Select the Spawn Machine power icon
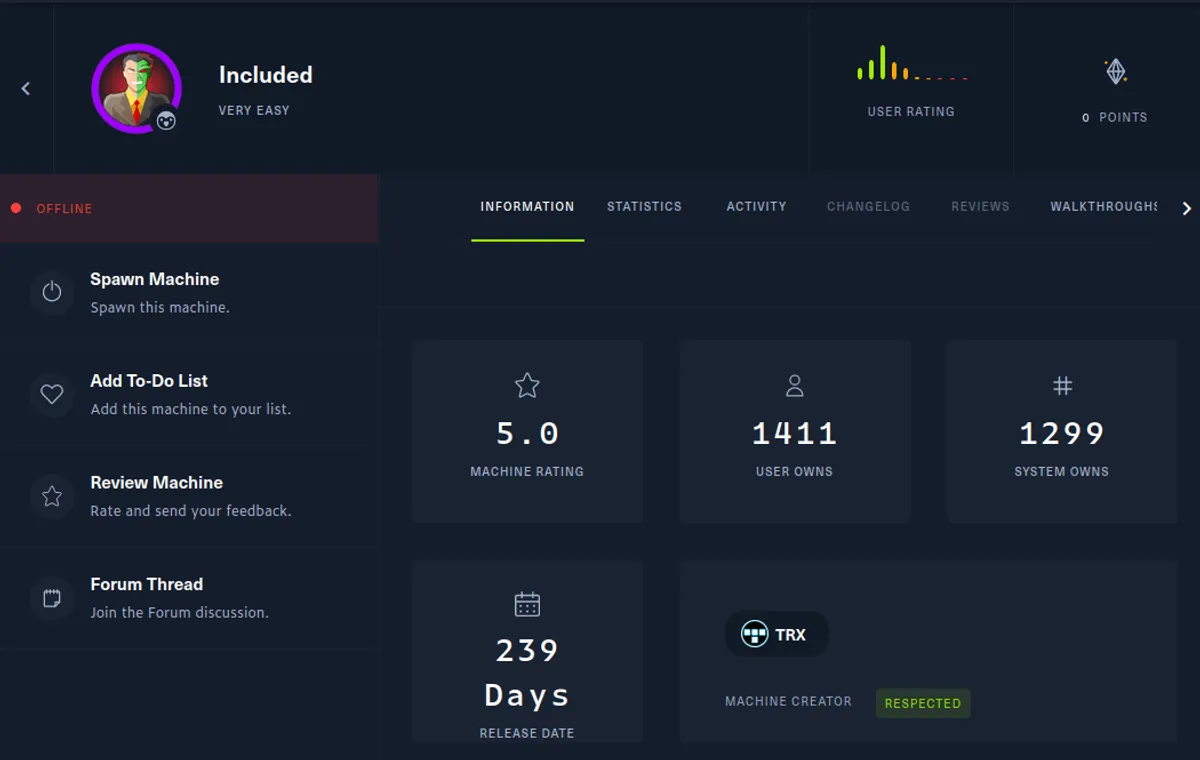 52,292
